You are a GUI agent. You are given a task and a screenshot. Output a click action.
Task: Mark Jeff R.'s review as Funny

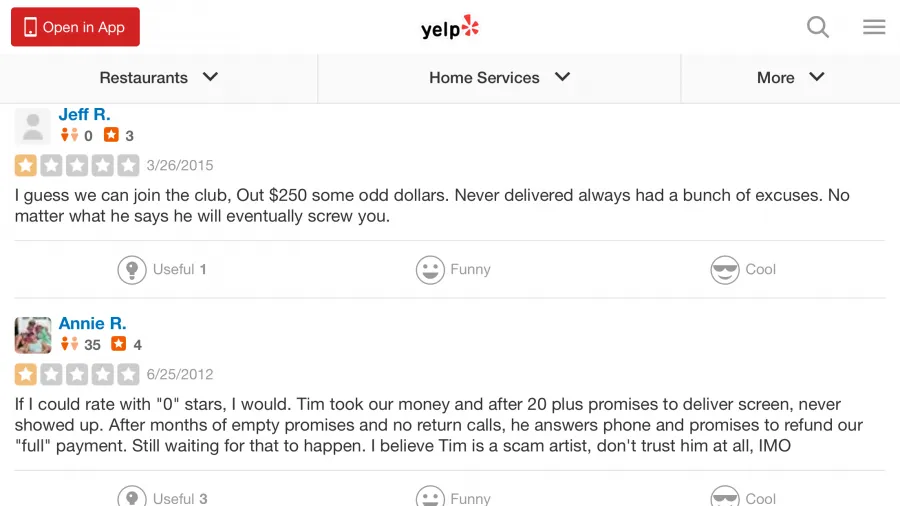click(x=453, y=270)
